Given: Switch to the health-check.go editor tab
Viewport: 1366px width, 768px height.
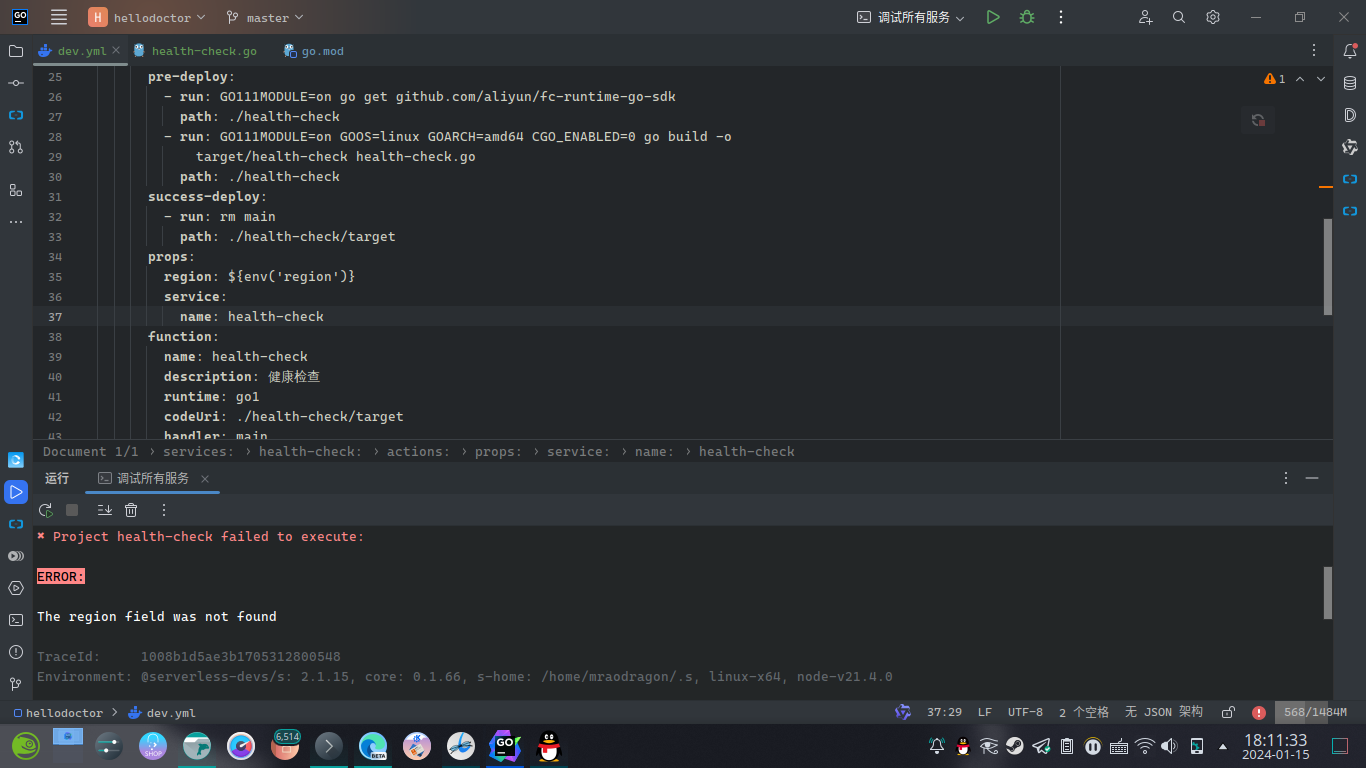Looking at the screenshot, I should click(196, 51).
